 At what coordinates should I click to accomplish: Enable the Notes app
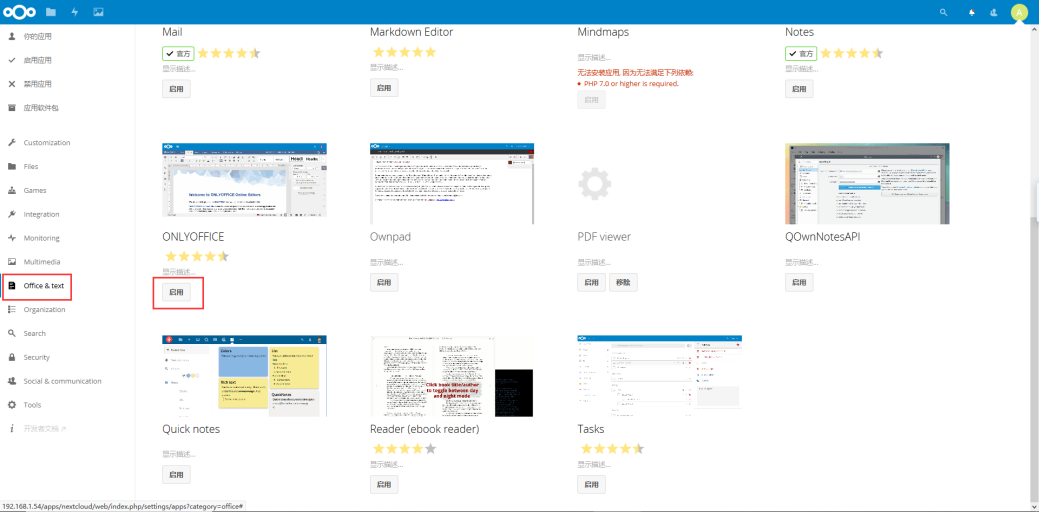coord(799,89)
